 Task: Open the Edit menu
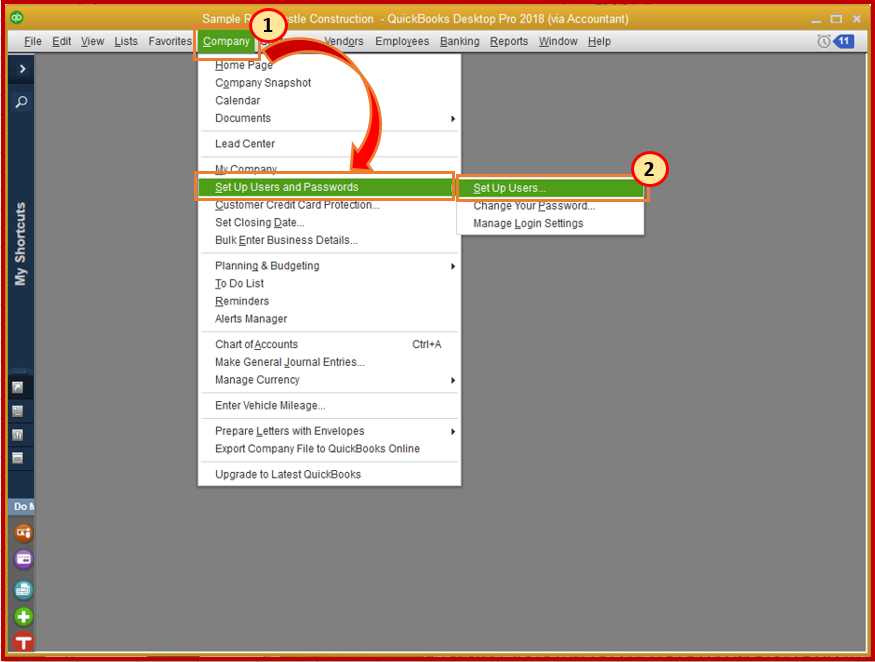(61, 41)
